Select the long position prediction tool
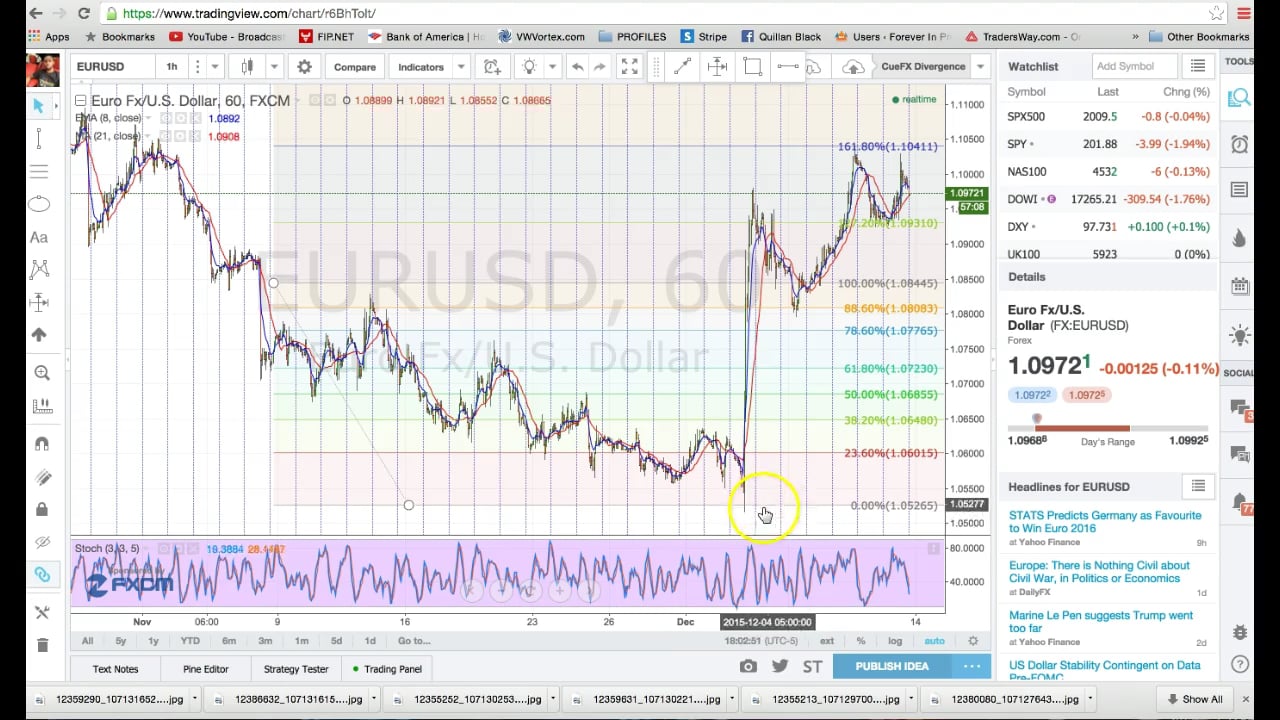The image size is (1280, 720). pyautogui.click(x=39, y=302)
